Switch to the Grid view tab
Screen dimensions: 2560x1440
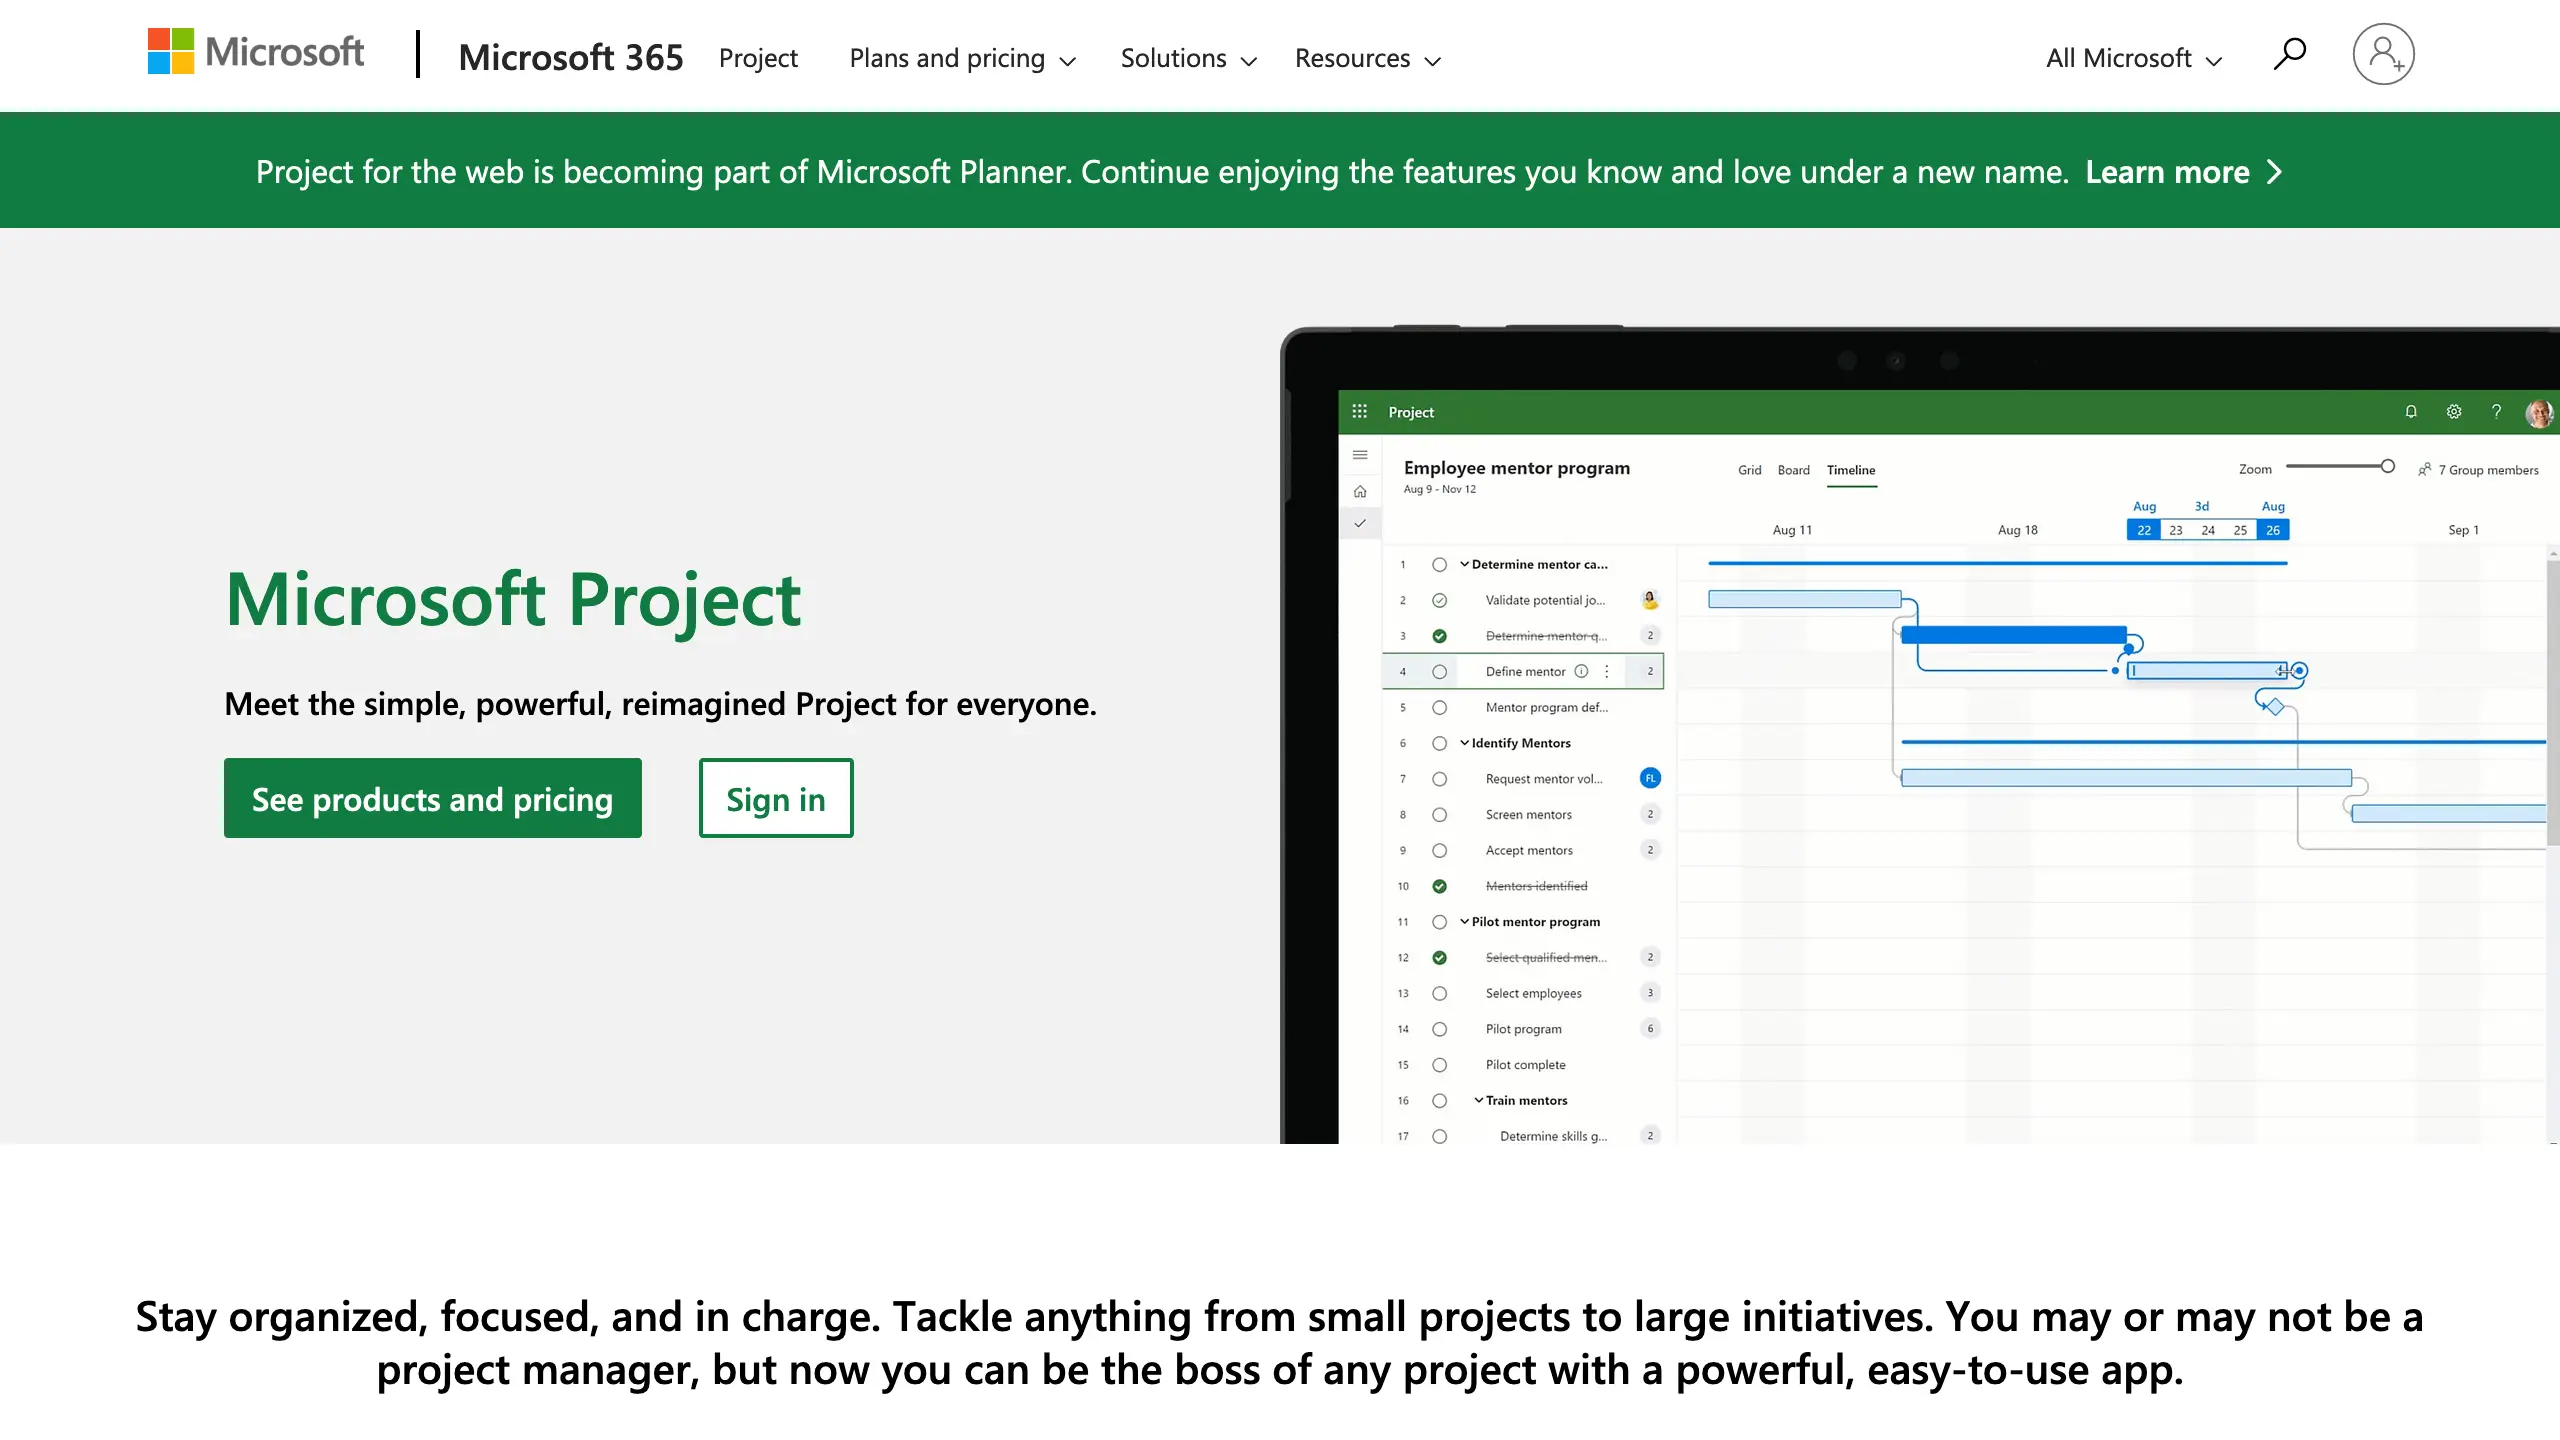(x=1749, y=470)
